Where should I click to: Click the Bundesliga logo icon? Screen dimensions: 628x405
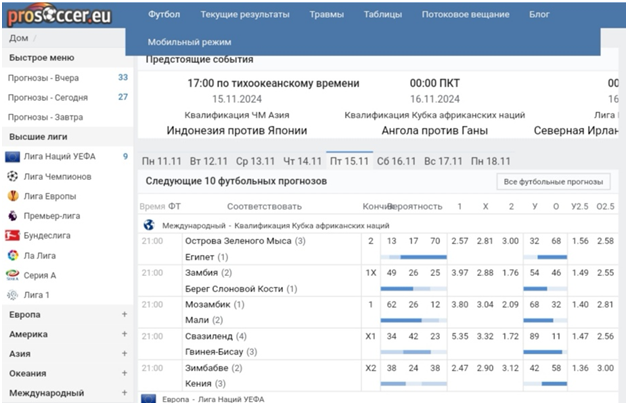pyautogui.click(x=13, y=235)
